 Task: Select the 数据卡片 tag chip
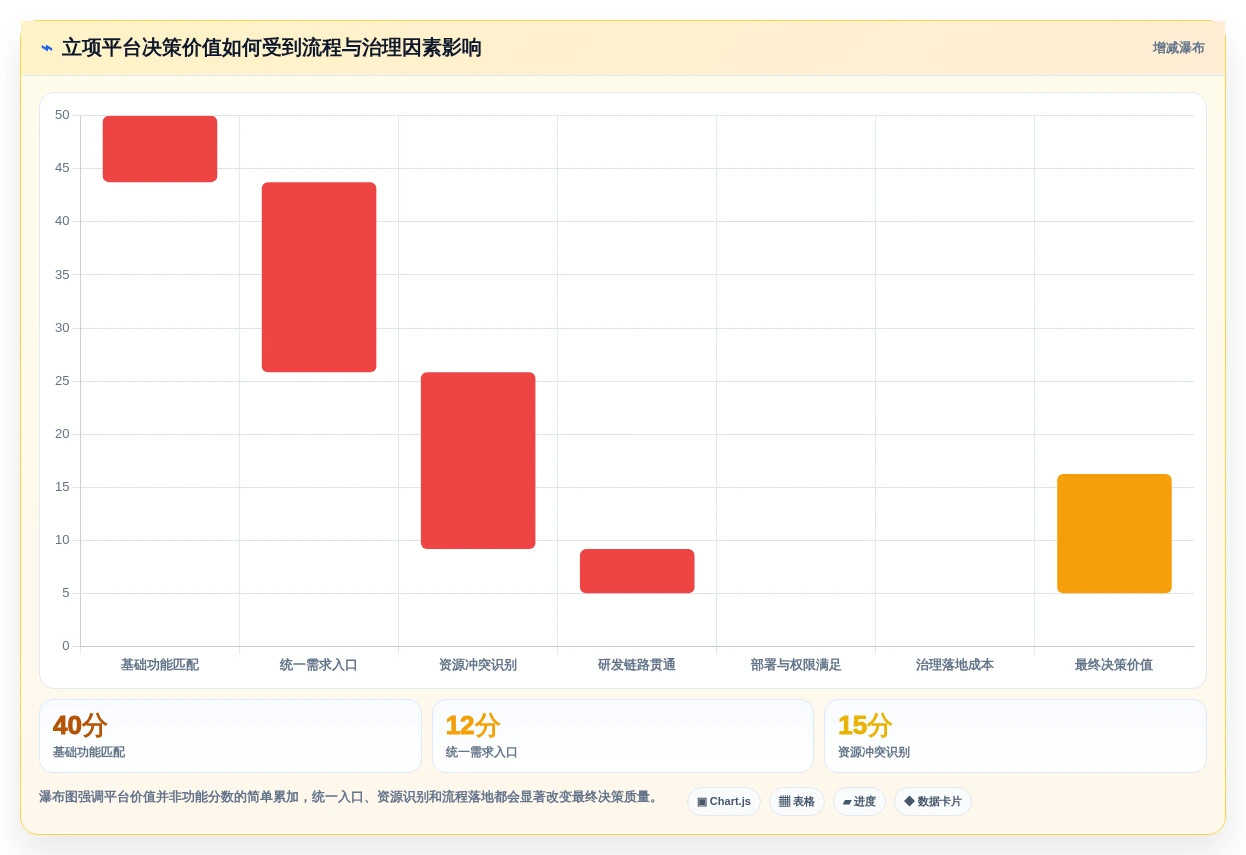point(933,801)
